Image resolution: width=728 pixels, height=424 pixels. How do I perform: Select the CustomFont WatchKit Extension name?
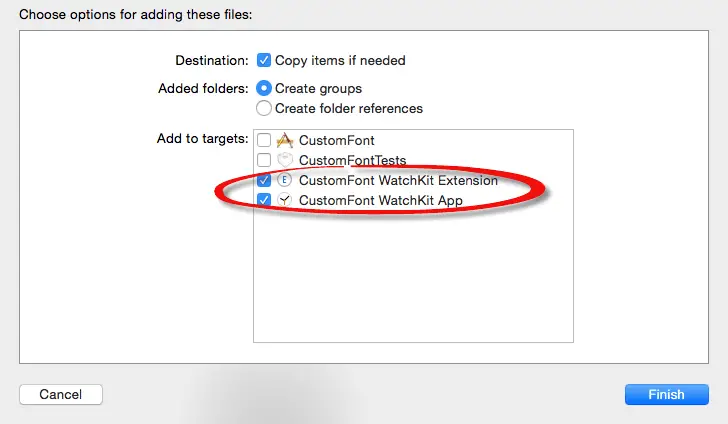(398, 181)
